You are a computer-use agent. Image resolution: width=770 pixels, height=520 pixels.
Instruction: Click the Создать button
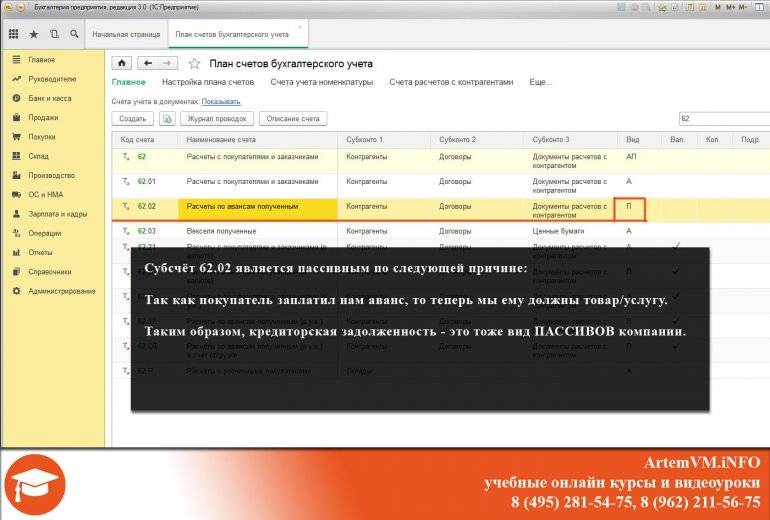click(134, 118)
